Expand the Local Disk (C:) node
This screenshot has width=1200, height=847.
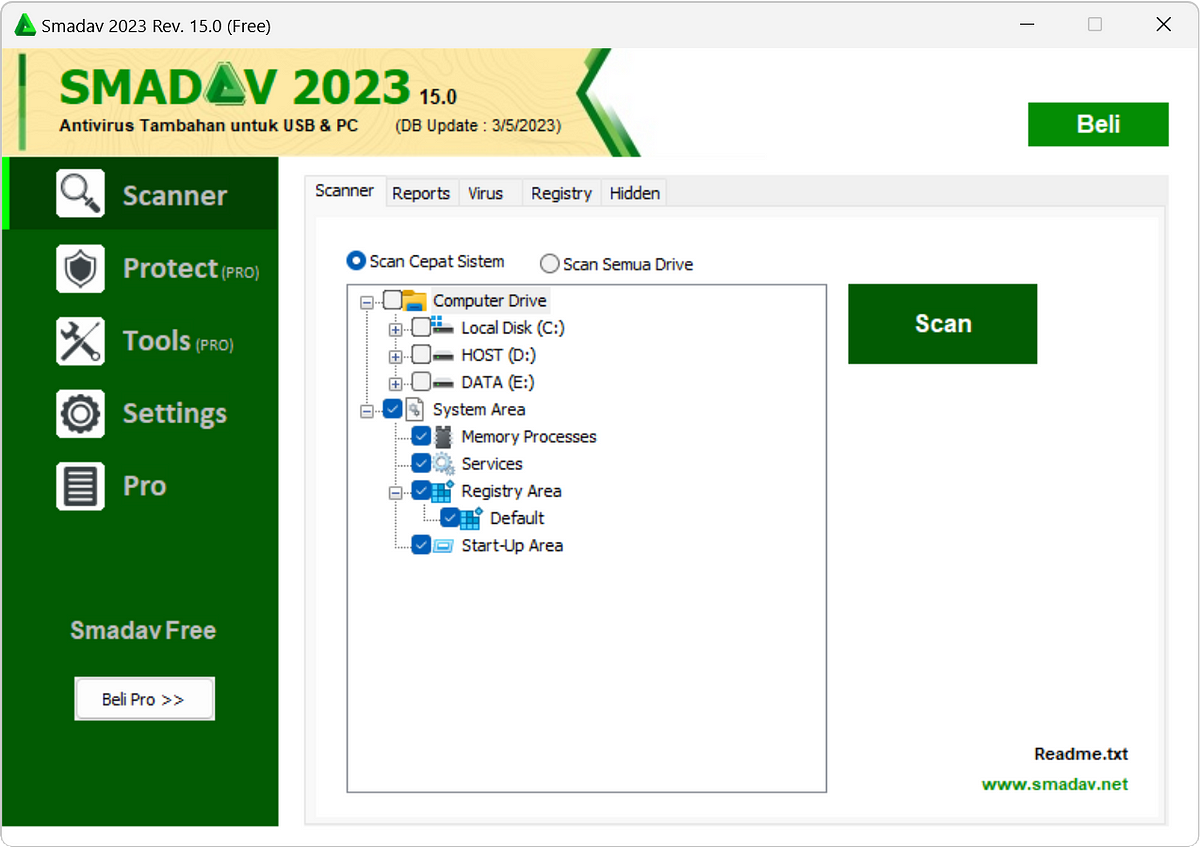[396, 329]
